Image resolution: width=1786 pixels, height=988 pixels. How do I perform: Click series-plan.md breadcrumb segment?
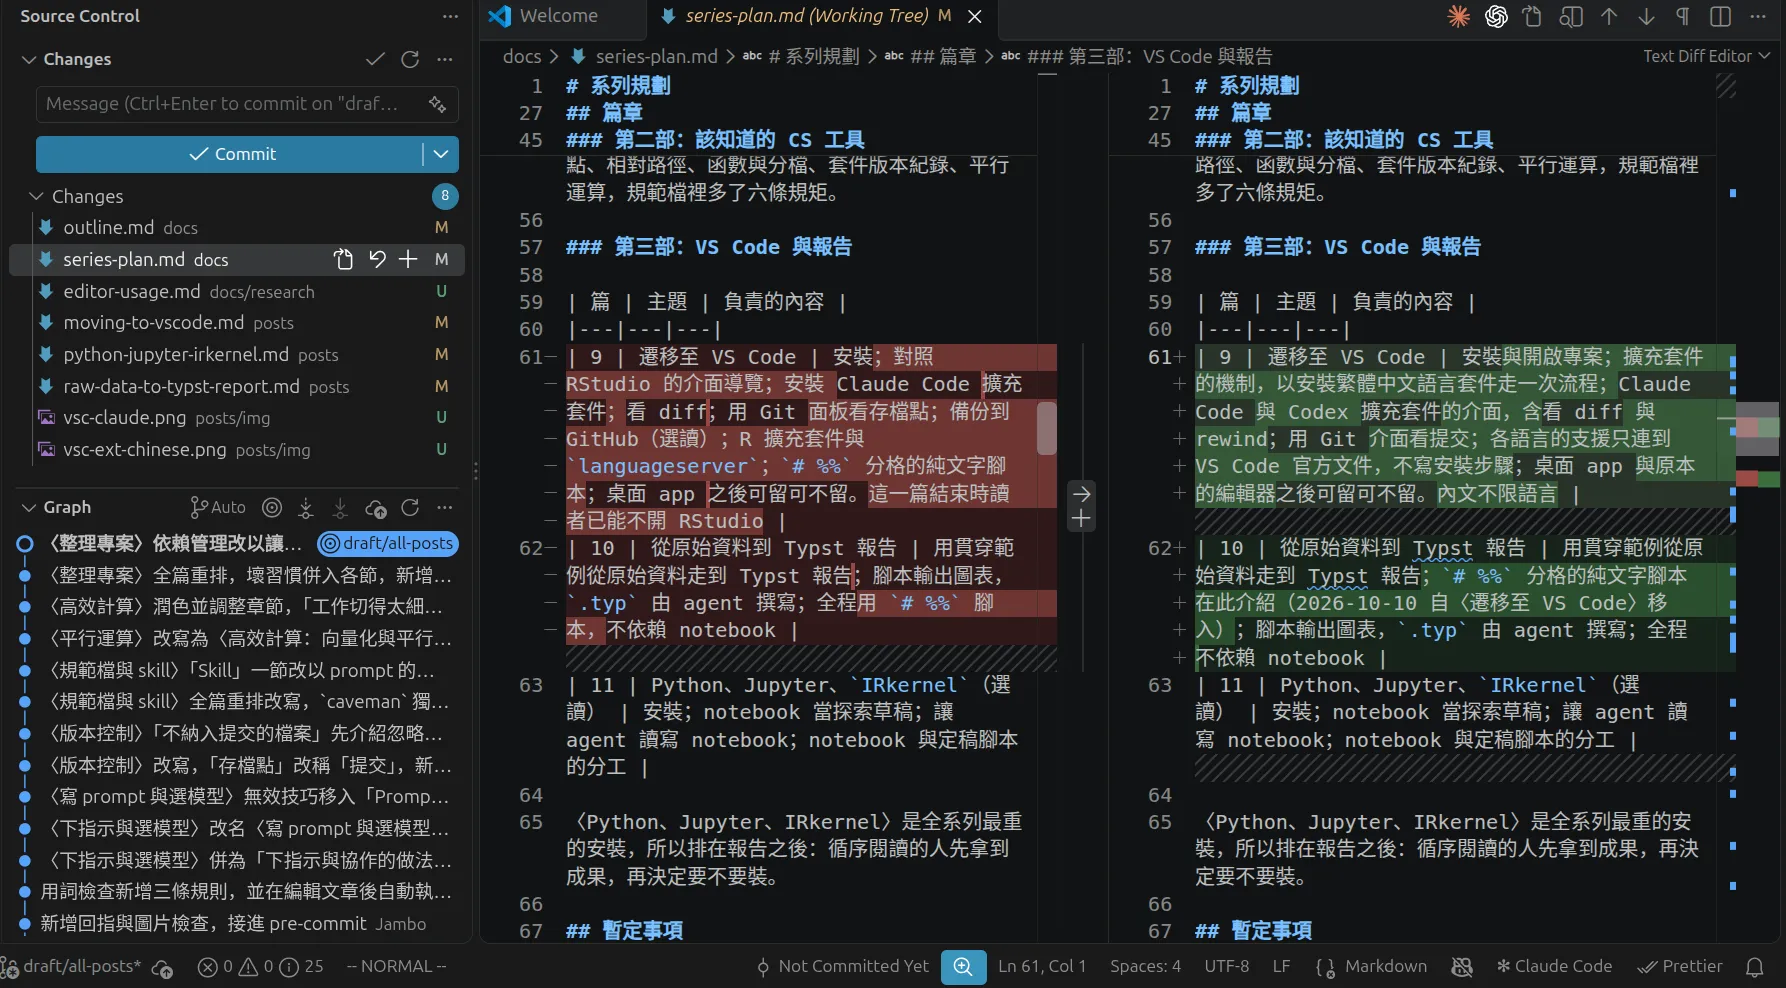(x=656, y=56)
